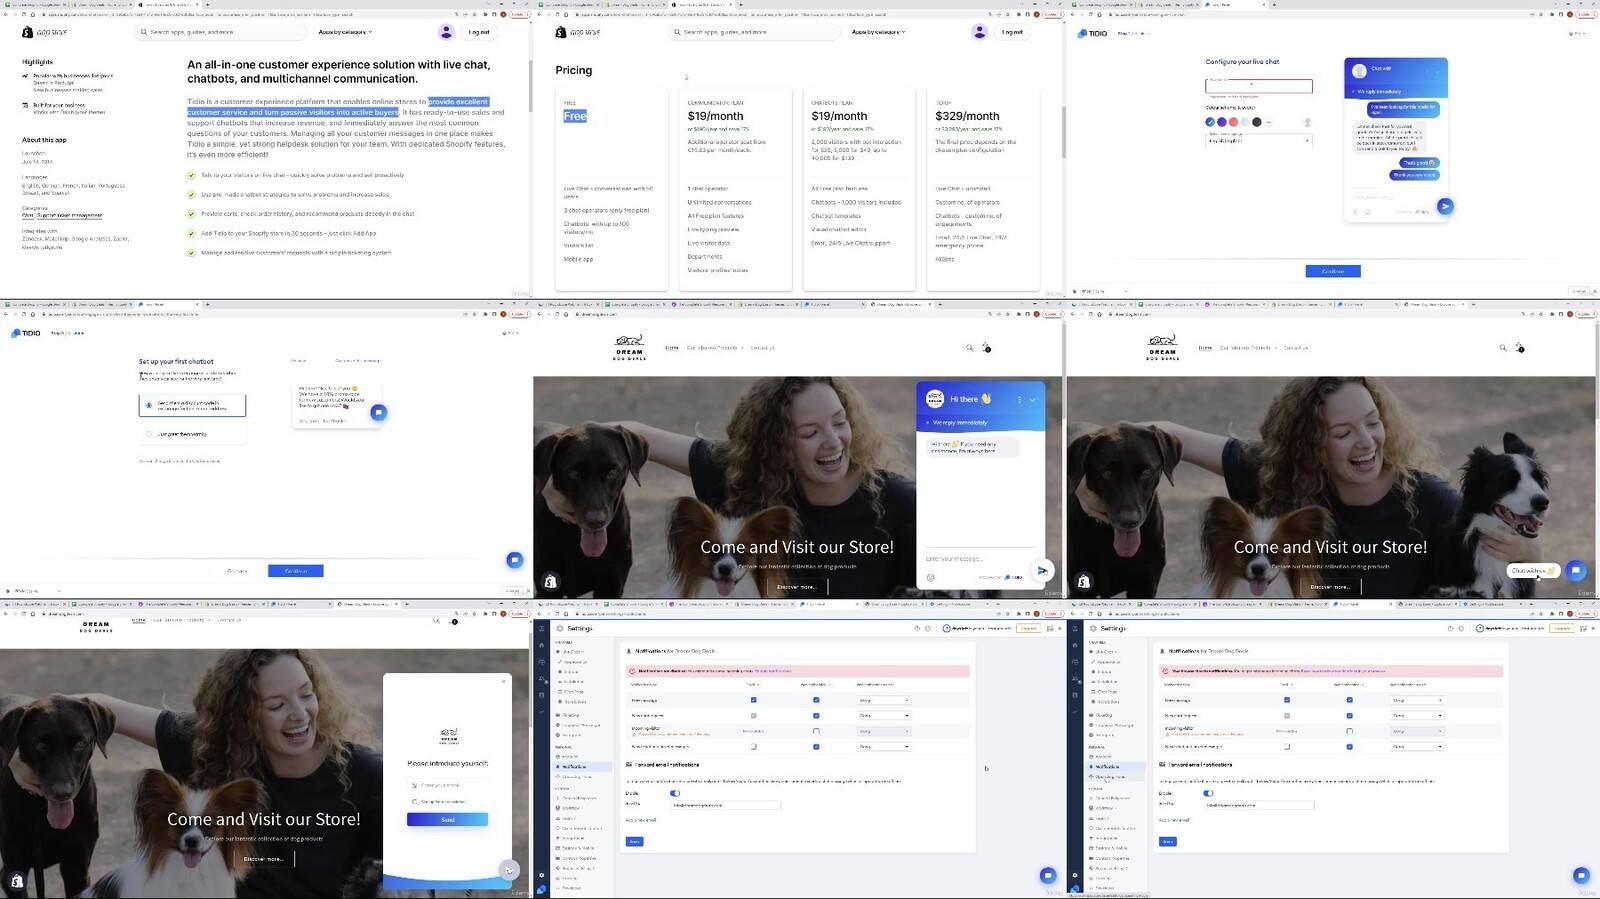The image size is (1600, 899).
Task: Switch the Enable toggle in the last Settings screenshot
Action: click(x=1208, y=793)
